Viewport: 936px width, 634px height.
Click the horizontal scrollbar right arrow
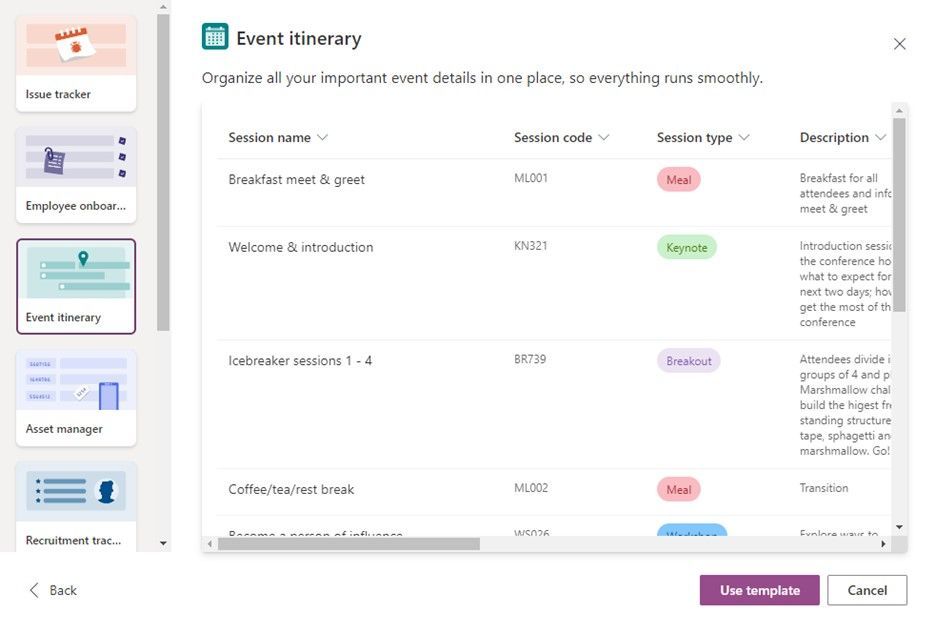[883, 544]
